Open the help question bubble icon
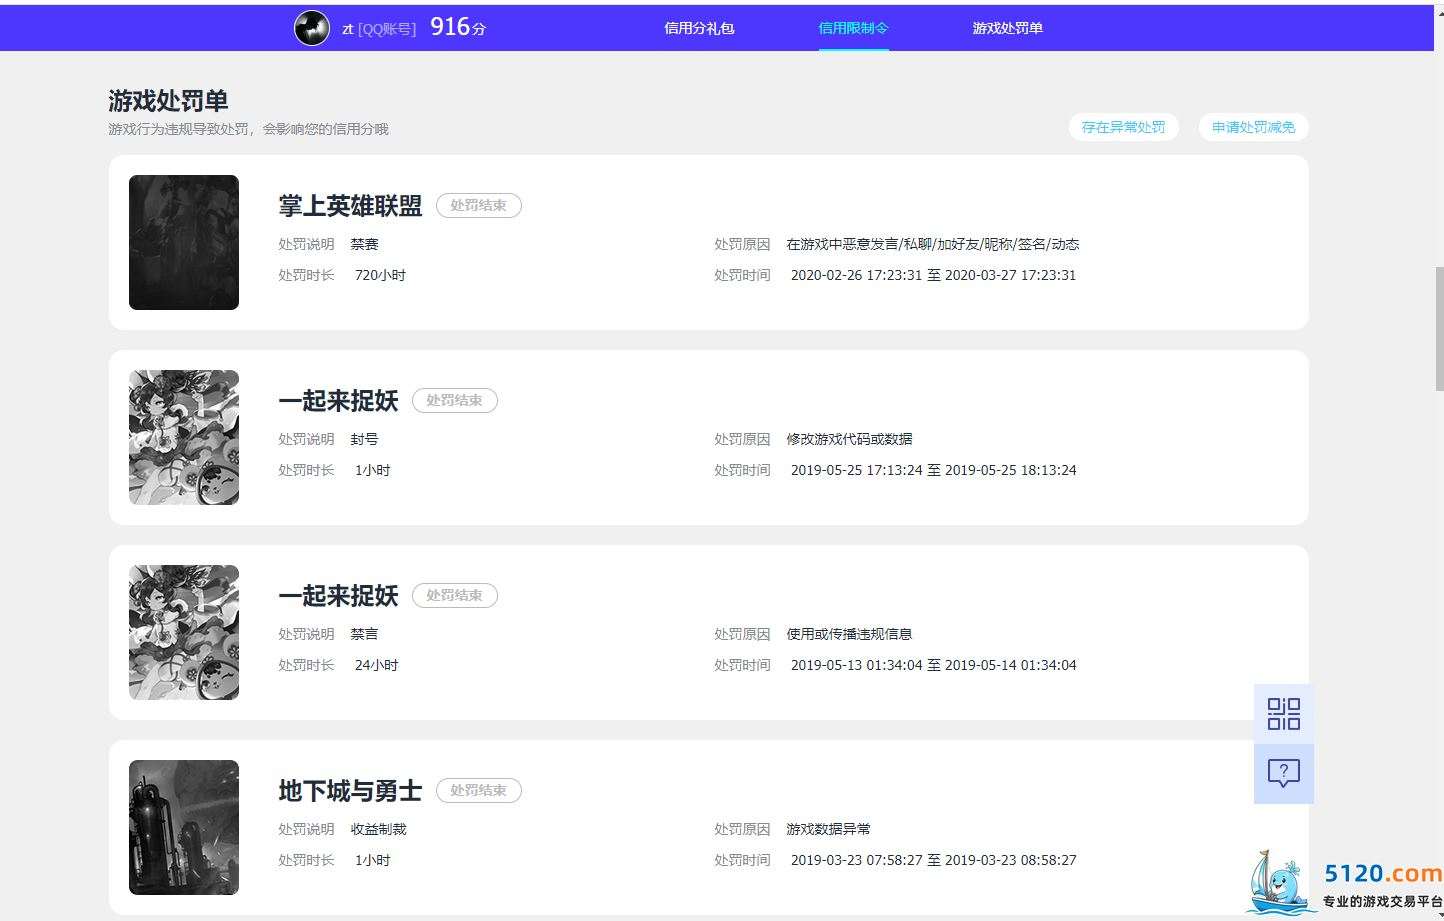This screenshot has width=1444, height=921. pos(1283,773)
